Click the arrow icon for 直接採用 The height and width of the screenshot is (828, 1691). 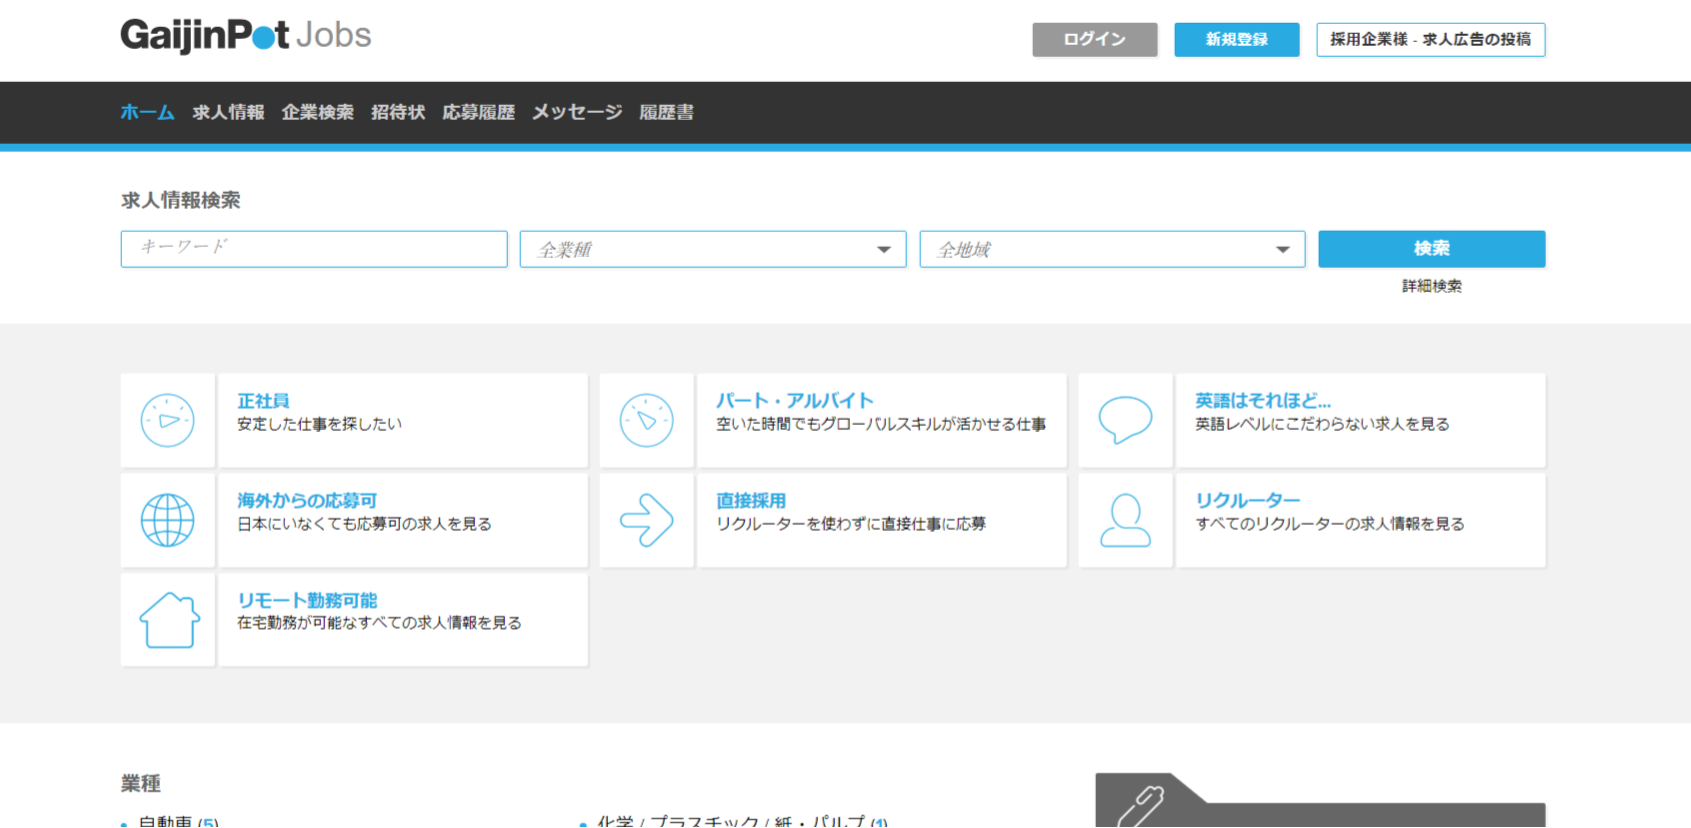pos(647,520)
